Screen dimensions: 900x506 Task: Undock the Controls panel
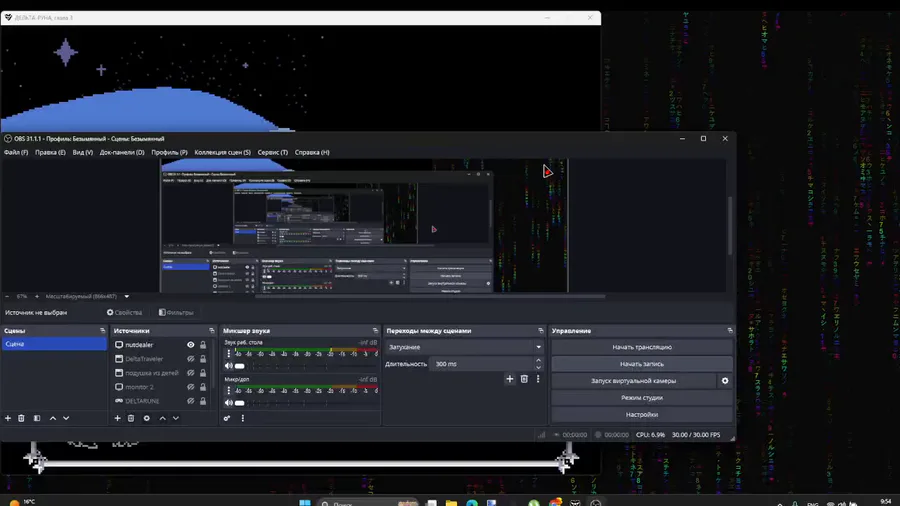point(730,330)
